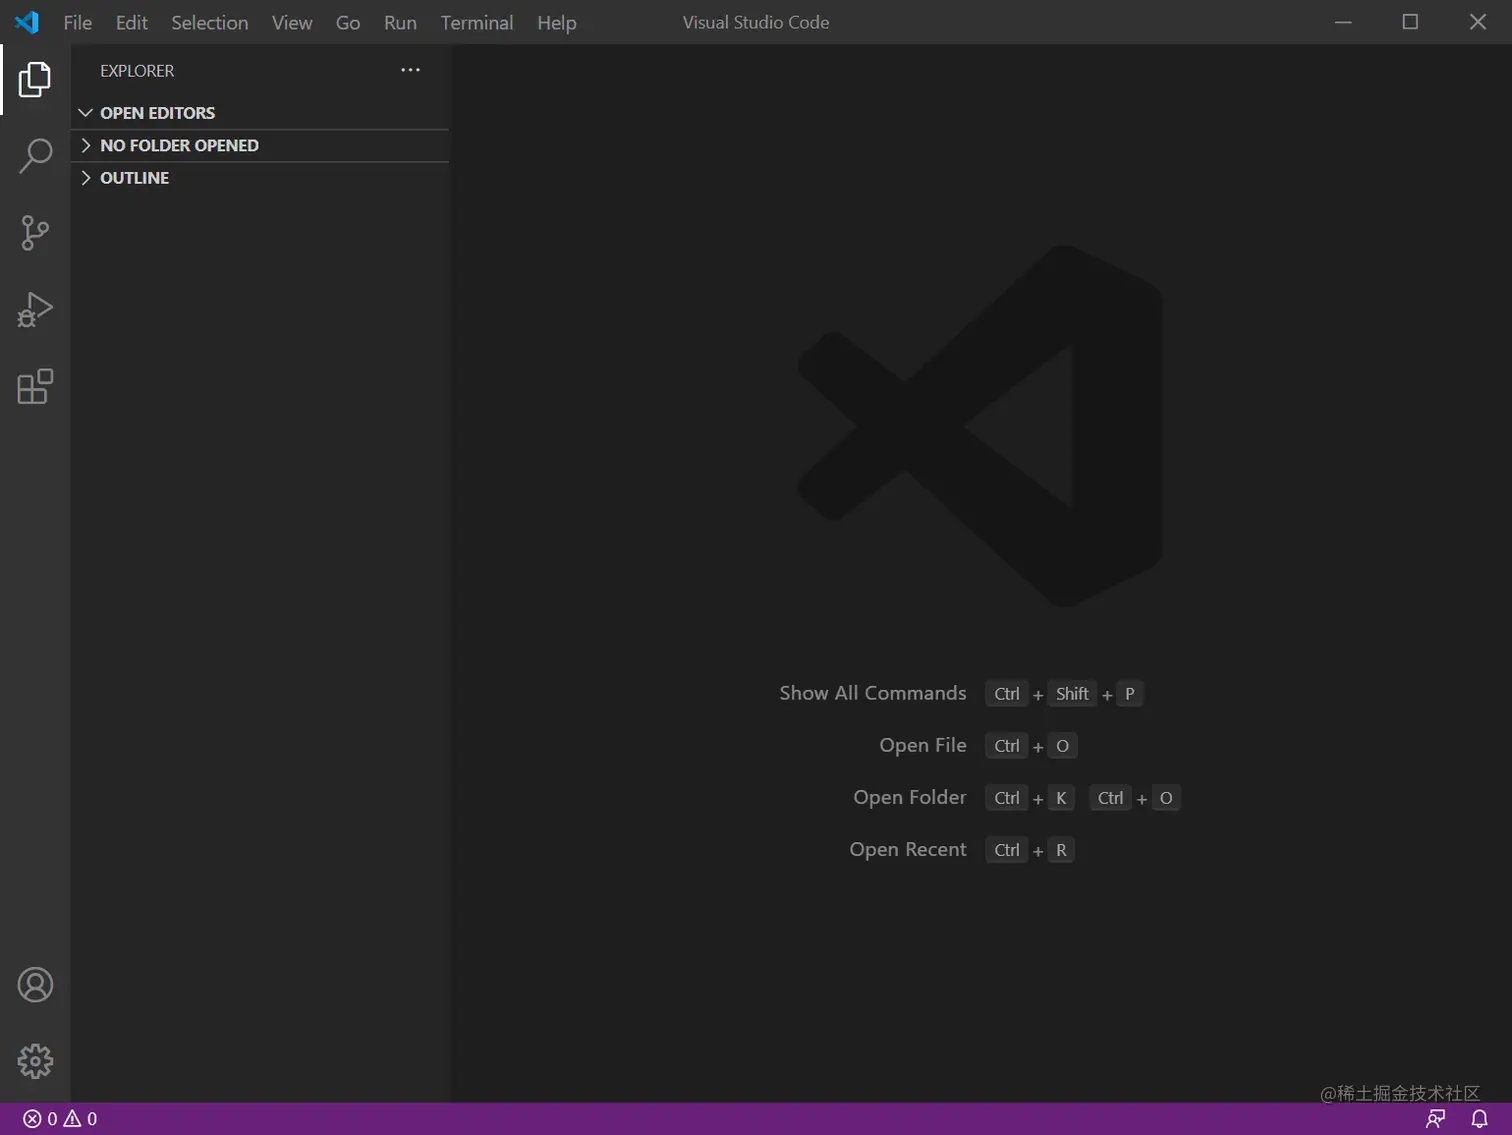The image size is (1512, 1135).
Task: Open the Accounts icon in activity bar
Action: pyautogui.click(x=35, y=985)
